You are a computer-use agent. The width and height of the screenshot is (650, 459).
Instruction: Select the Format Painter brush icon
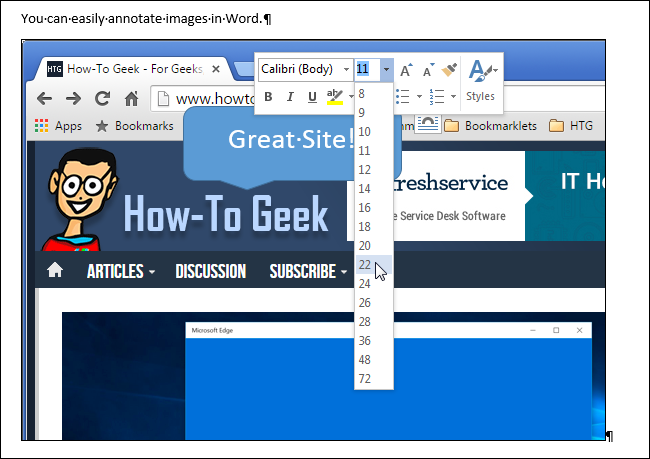[449, 70]
